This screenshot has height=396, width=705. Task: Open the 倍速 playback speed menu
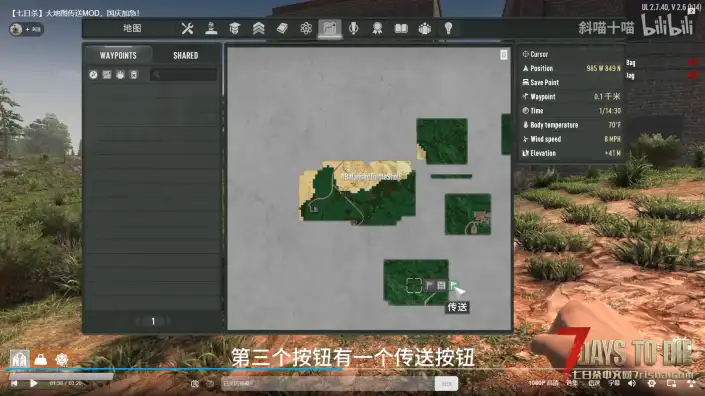pos(594,383)
